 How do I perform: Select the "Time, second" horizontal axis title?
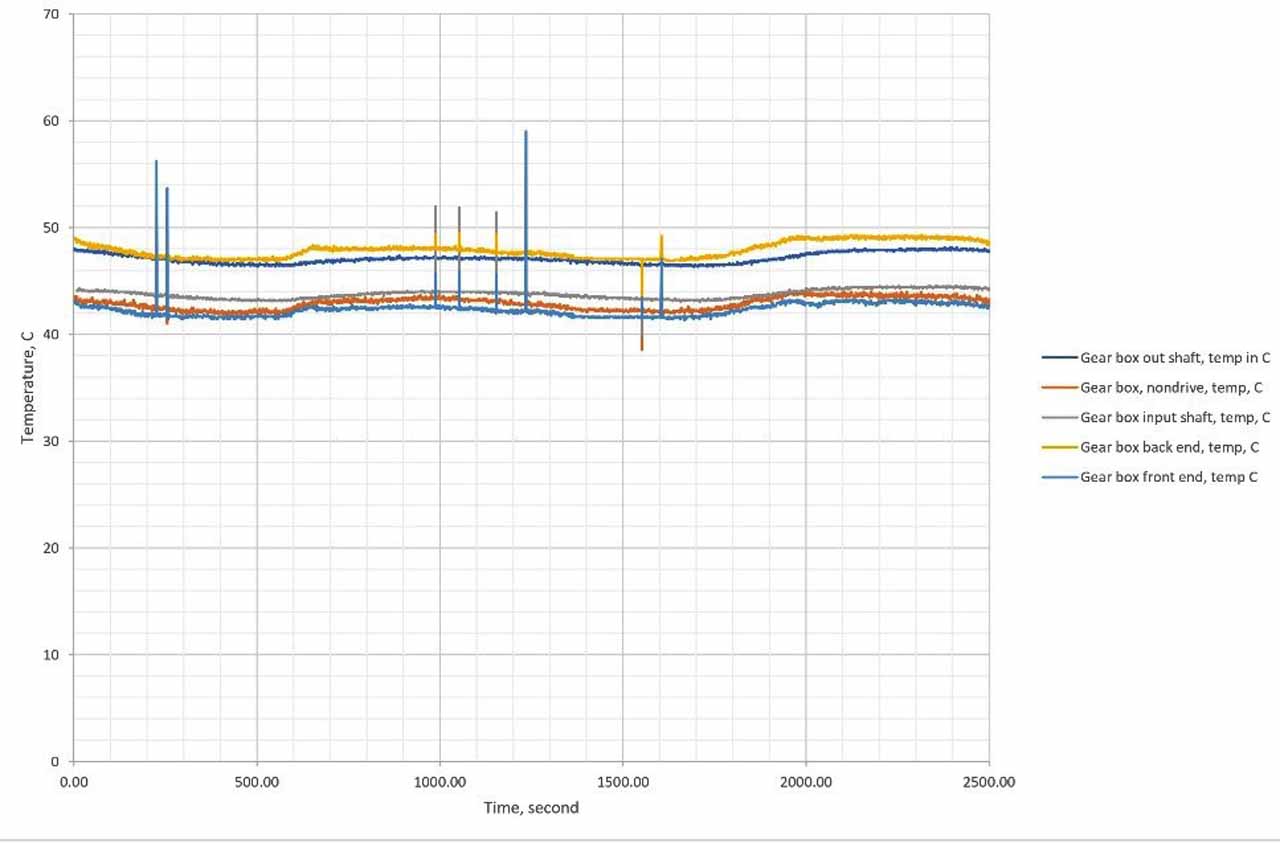(531, 807)
